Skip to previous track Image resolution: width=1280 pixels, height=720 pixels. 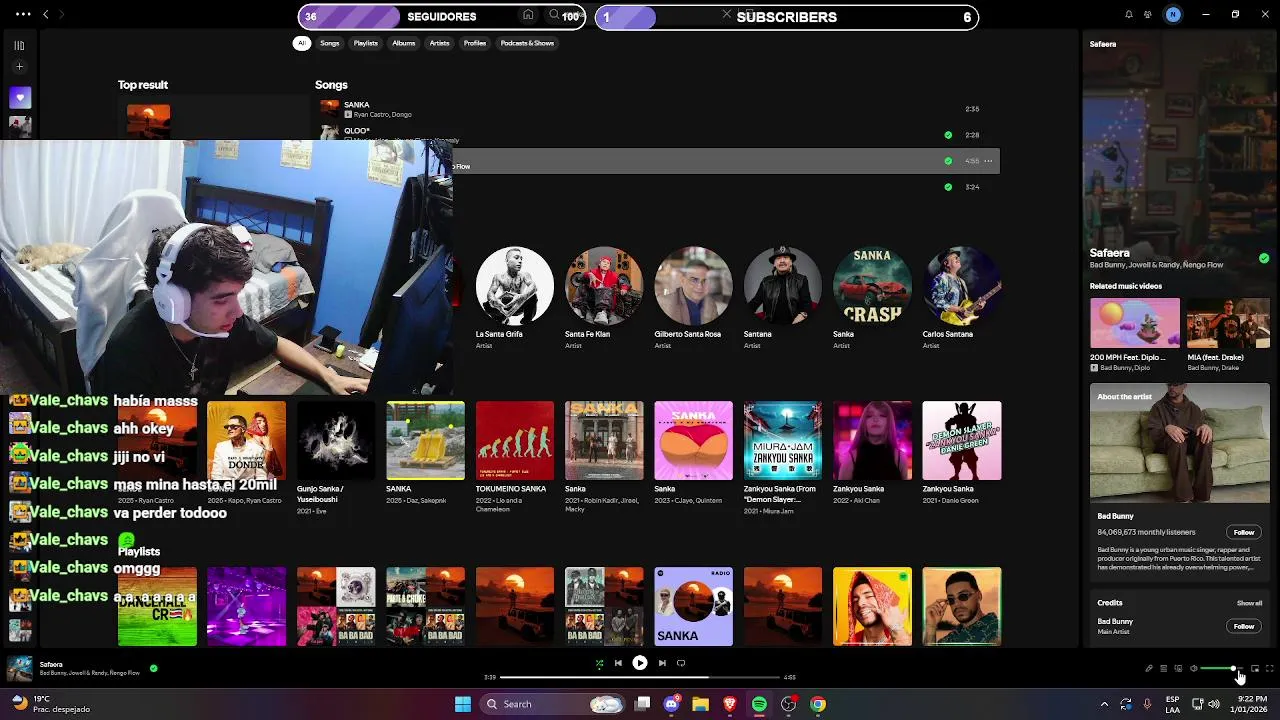coord(618,663)
